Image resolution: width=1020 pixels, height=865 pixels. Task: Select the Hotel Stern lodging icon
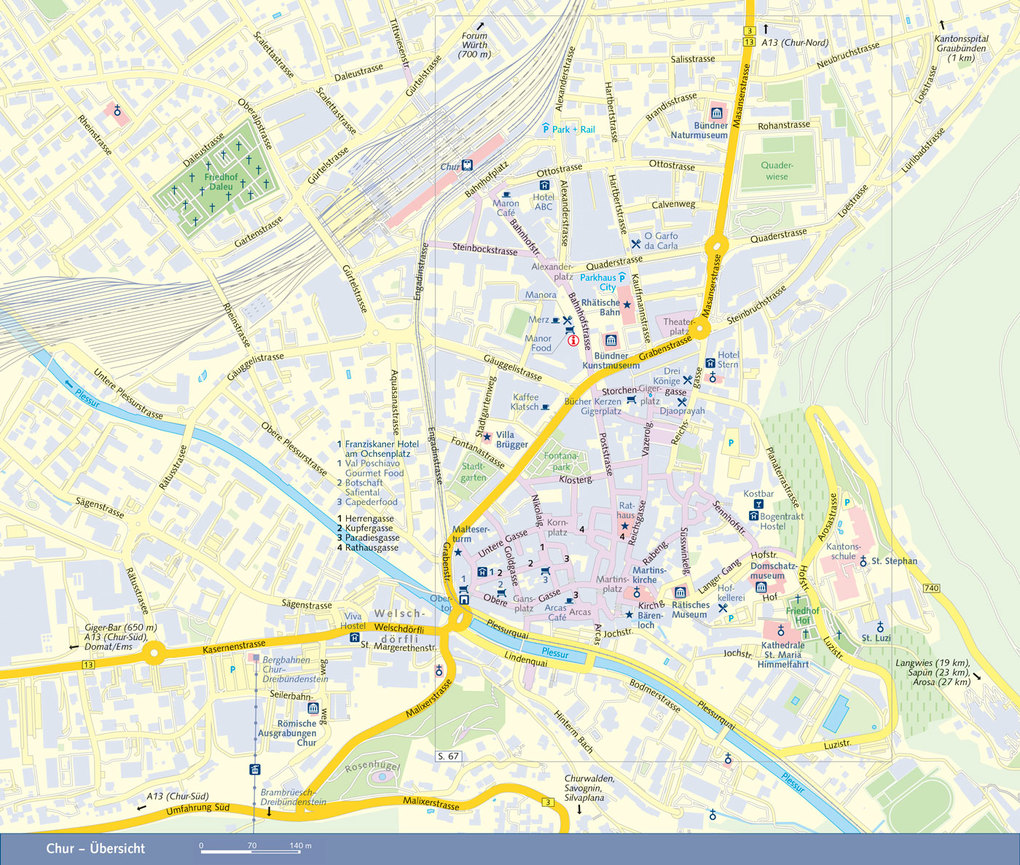pyautogui.click(x=710, y=363)
